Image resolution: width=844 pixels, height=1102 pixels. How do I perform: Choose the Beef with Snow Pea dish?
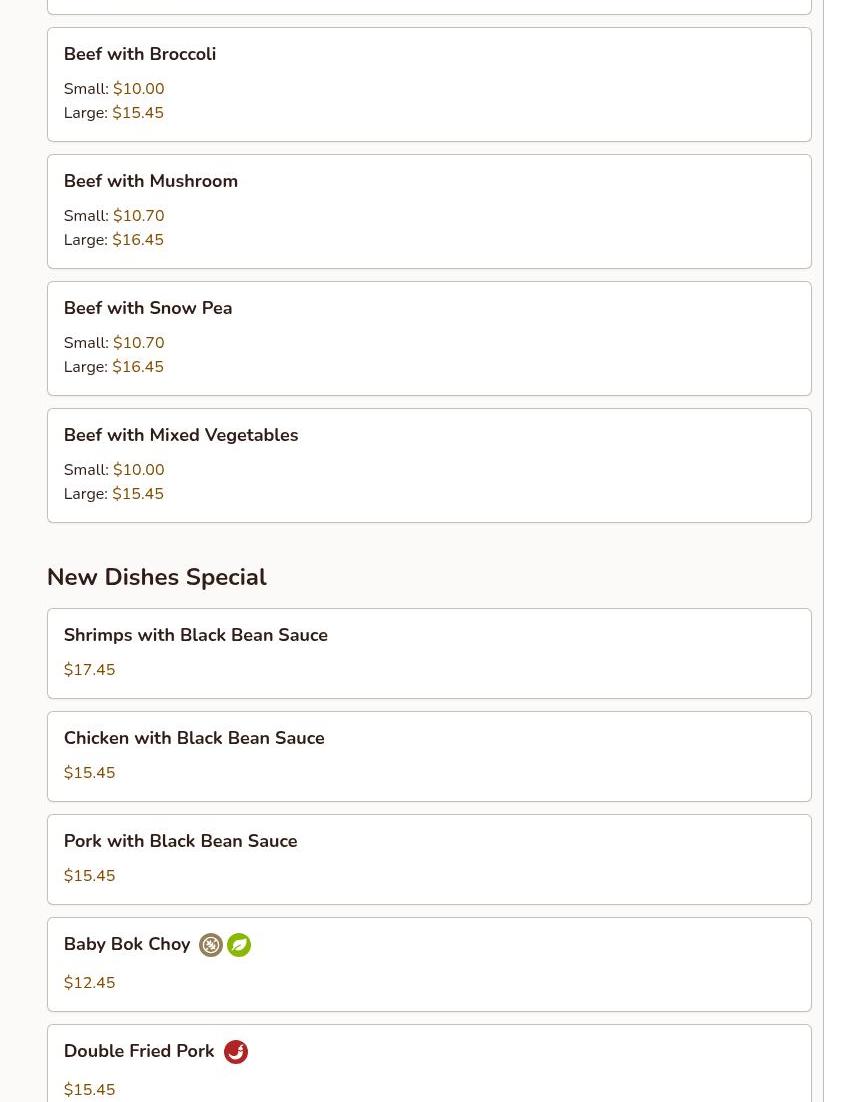coord(148,308)
